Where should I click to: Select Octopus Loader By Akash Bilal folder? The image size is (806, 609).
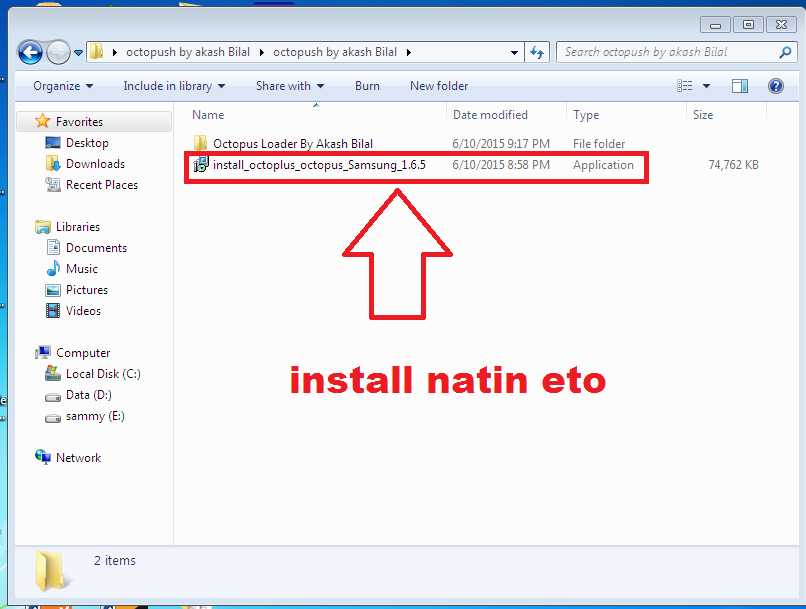click(x=292, y=143)
